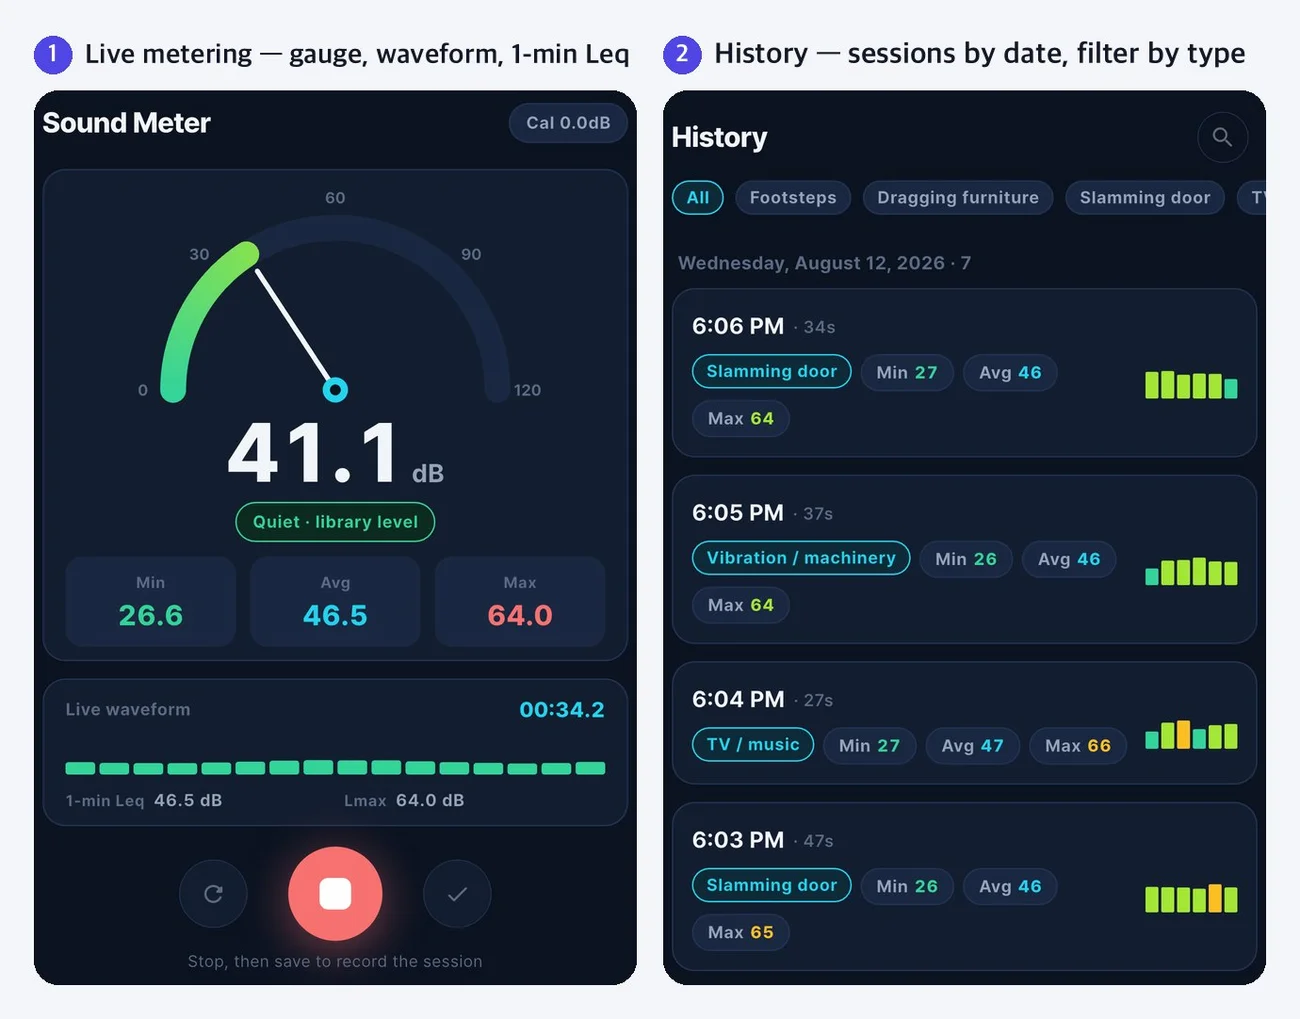The width and height of the screenshot is (1300, 1019).
Task: Tap the checkmark save button
Action: 457,894
